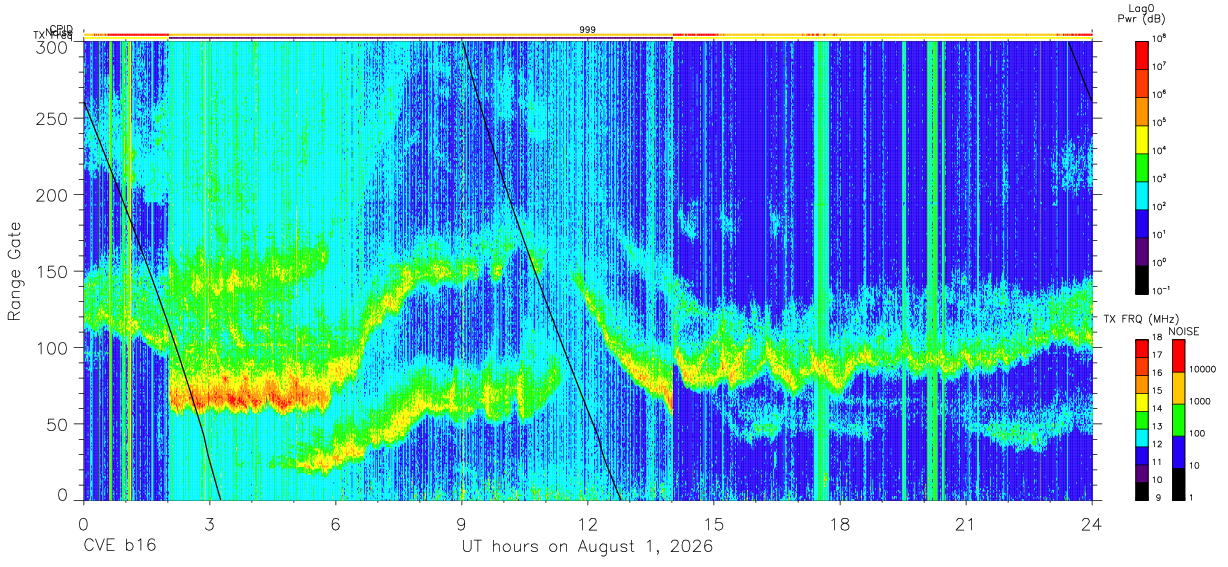This screenshot has height=567, width=1228.
Task: Select the 'UT hours on August 1, 2026' axis title
Action: pyautogui.click(x=587, y=547)
